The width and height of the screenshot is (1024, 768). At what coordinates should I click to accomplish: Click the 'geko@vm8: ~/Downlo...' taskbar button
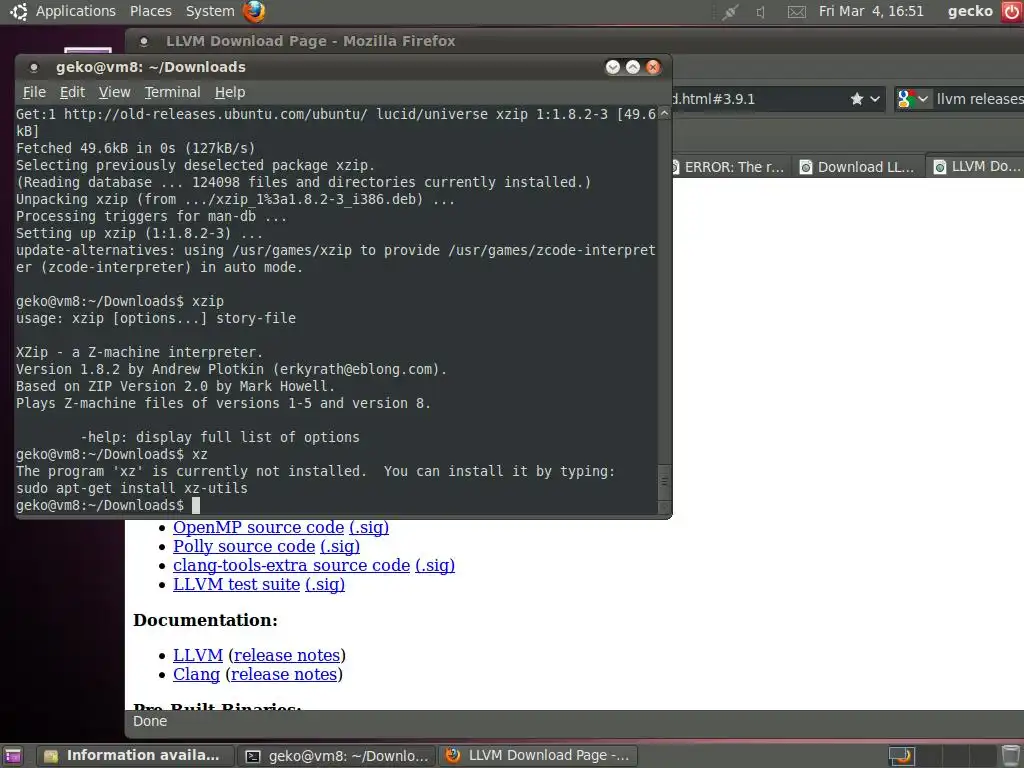pos(337,756)
